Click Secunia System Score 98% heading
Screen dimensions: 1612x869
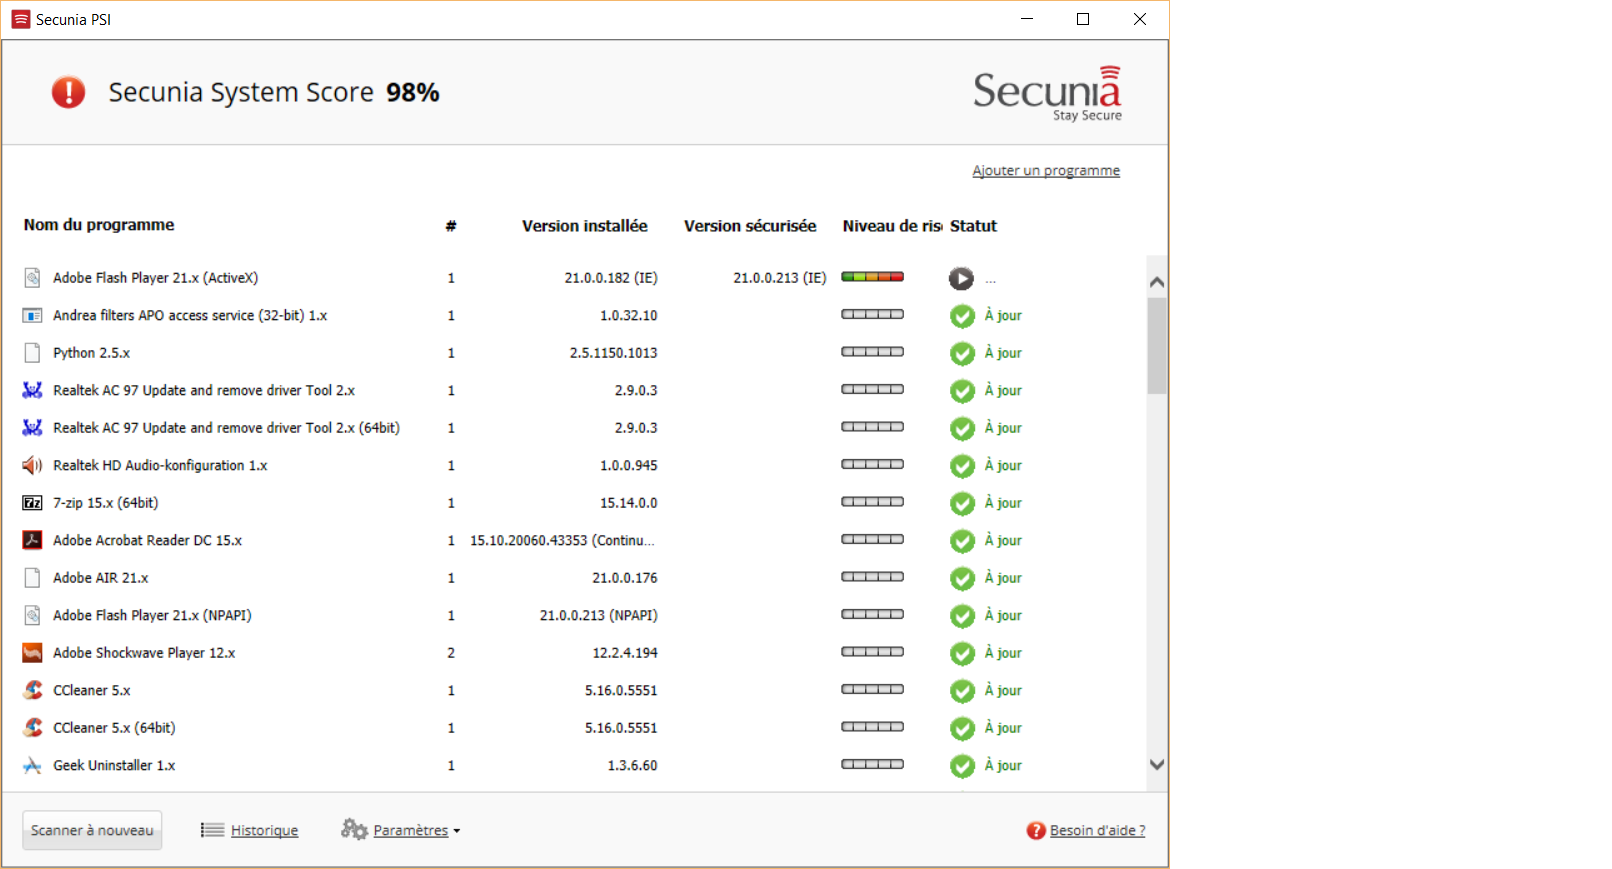coord(274,92)
